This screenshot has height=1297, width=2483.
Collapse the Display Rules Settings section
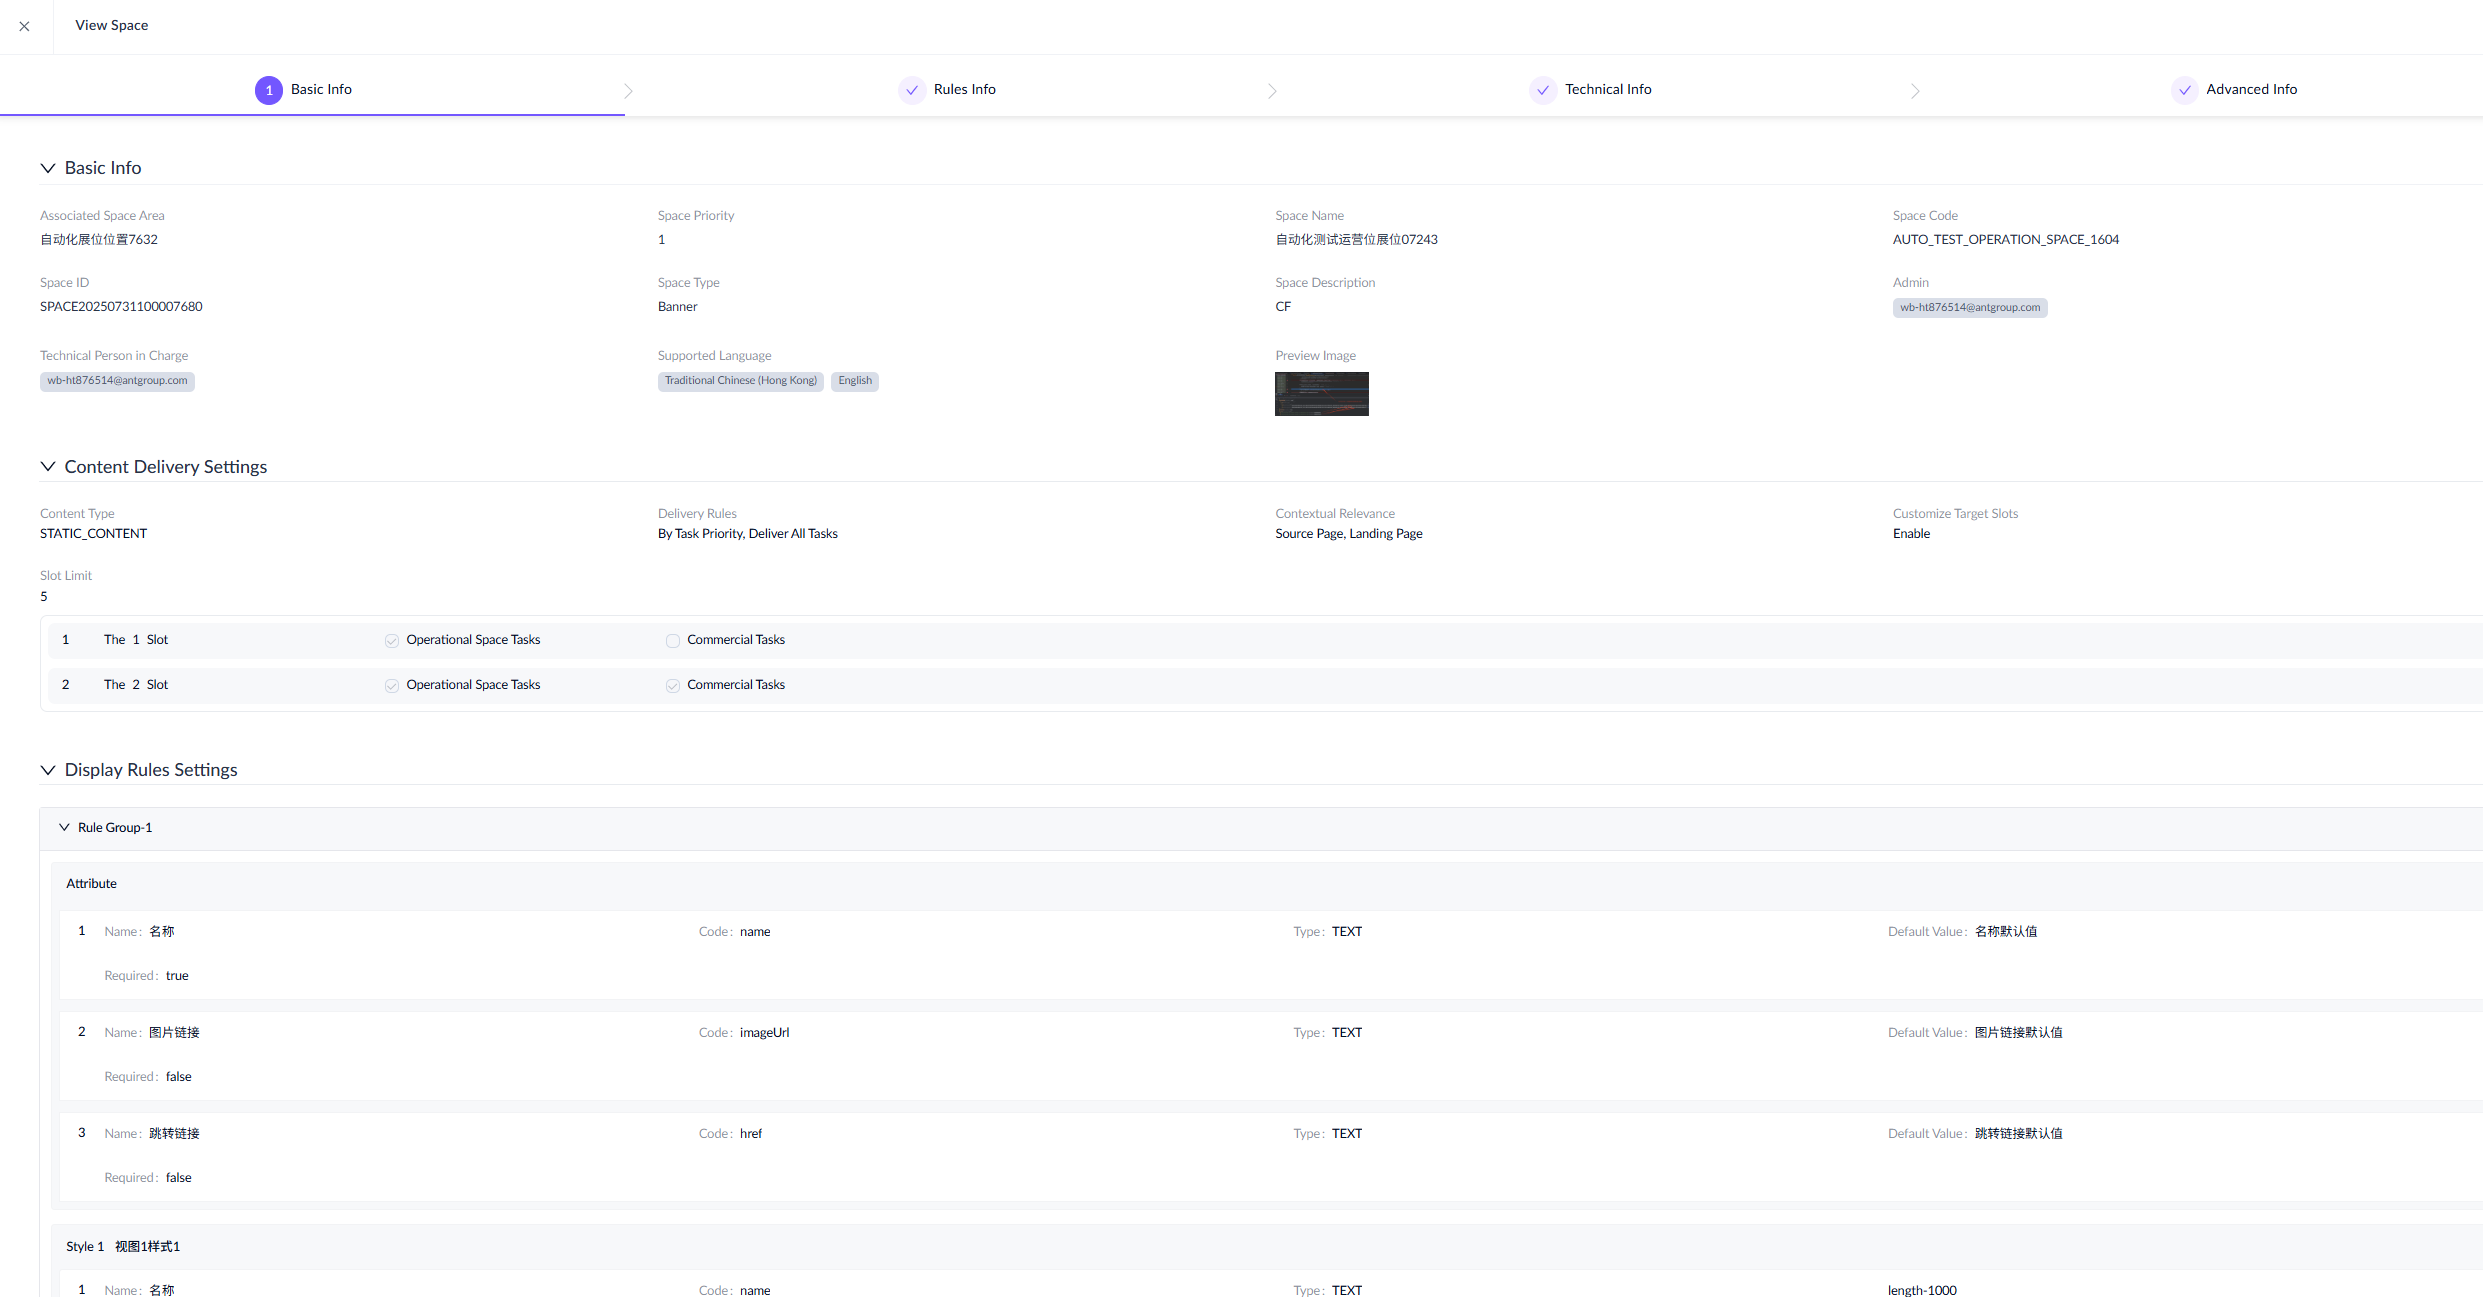point(48,770)
